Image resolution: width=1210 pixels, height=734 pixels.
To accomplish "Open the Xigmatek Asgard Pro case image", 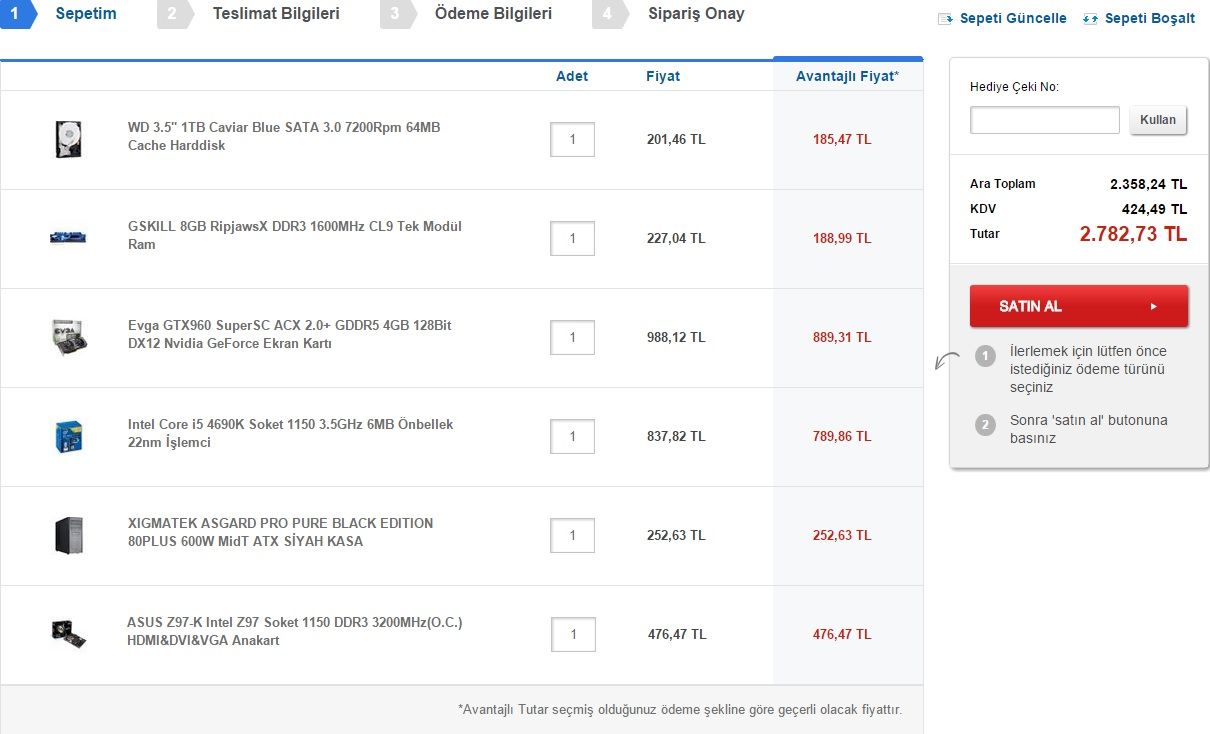I will point(68,535).
